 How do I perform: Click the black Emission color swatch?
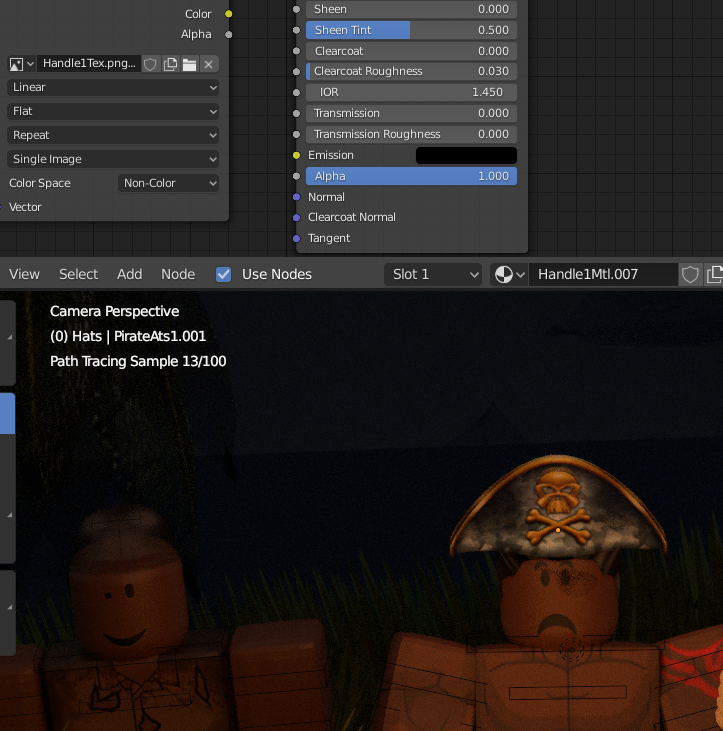pyautogui.click(x=466, y=155)
